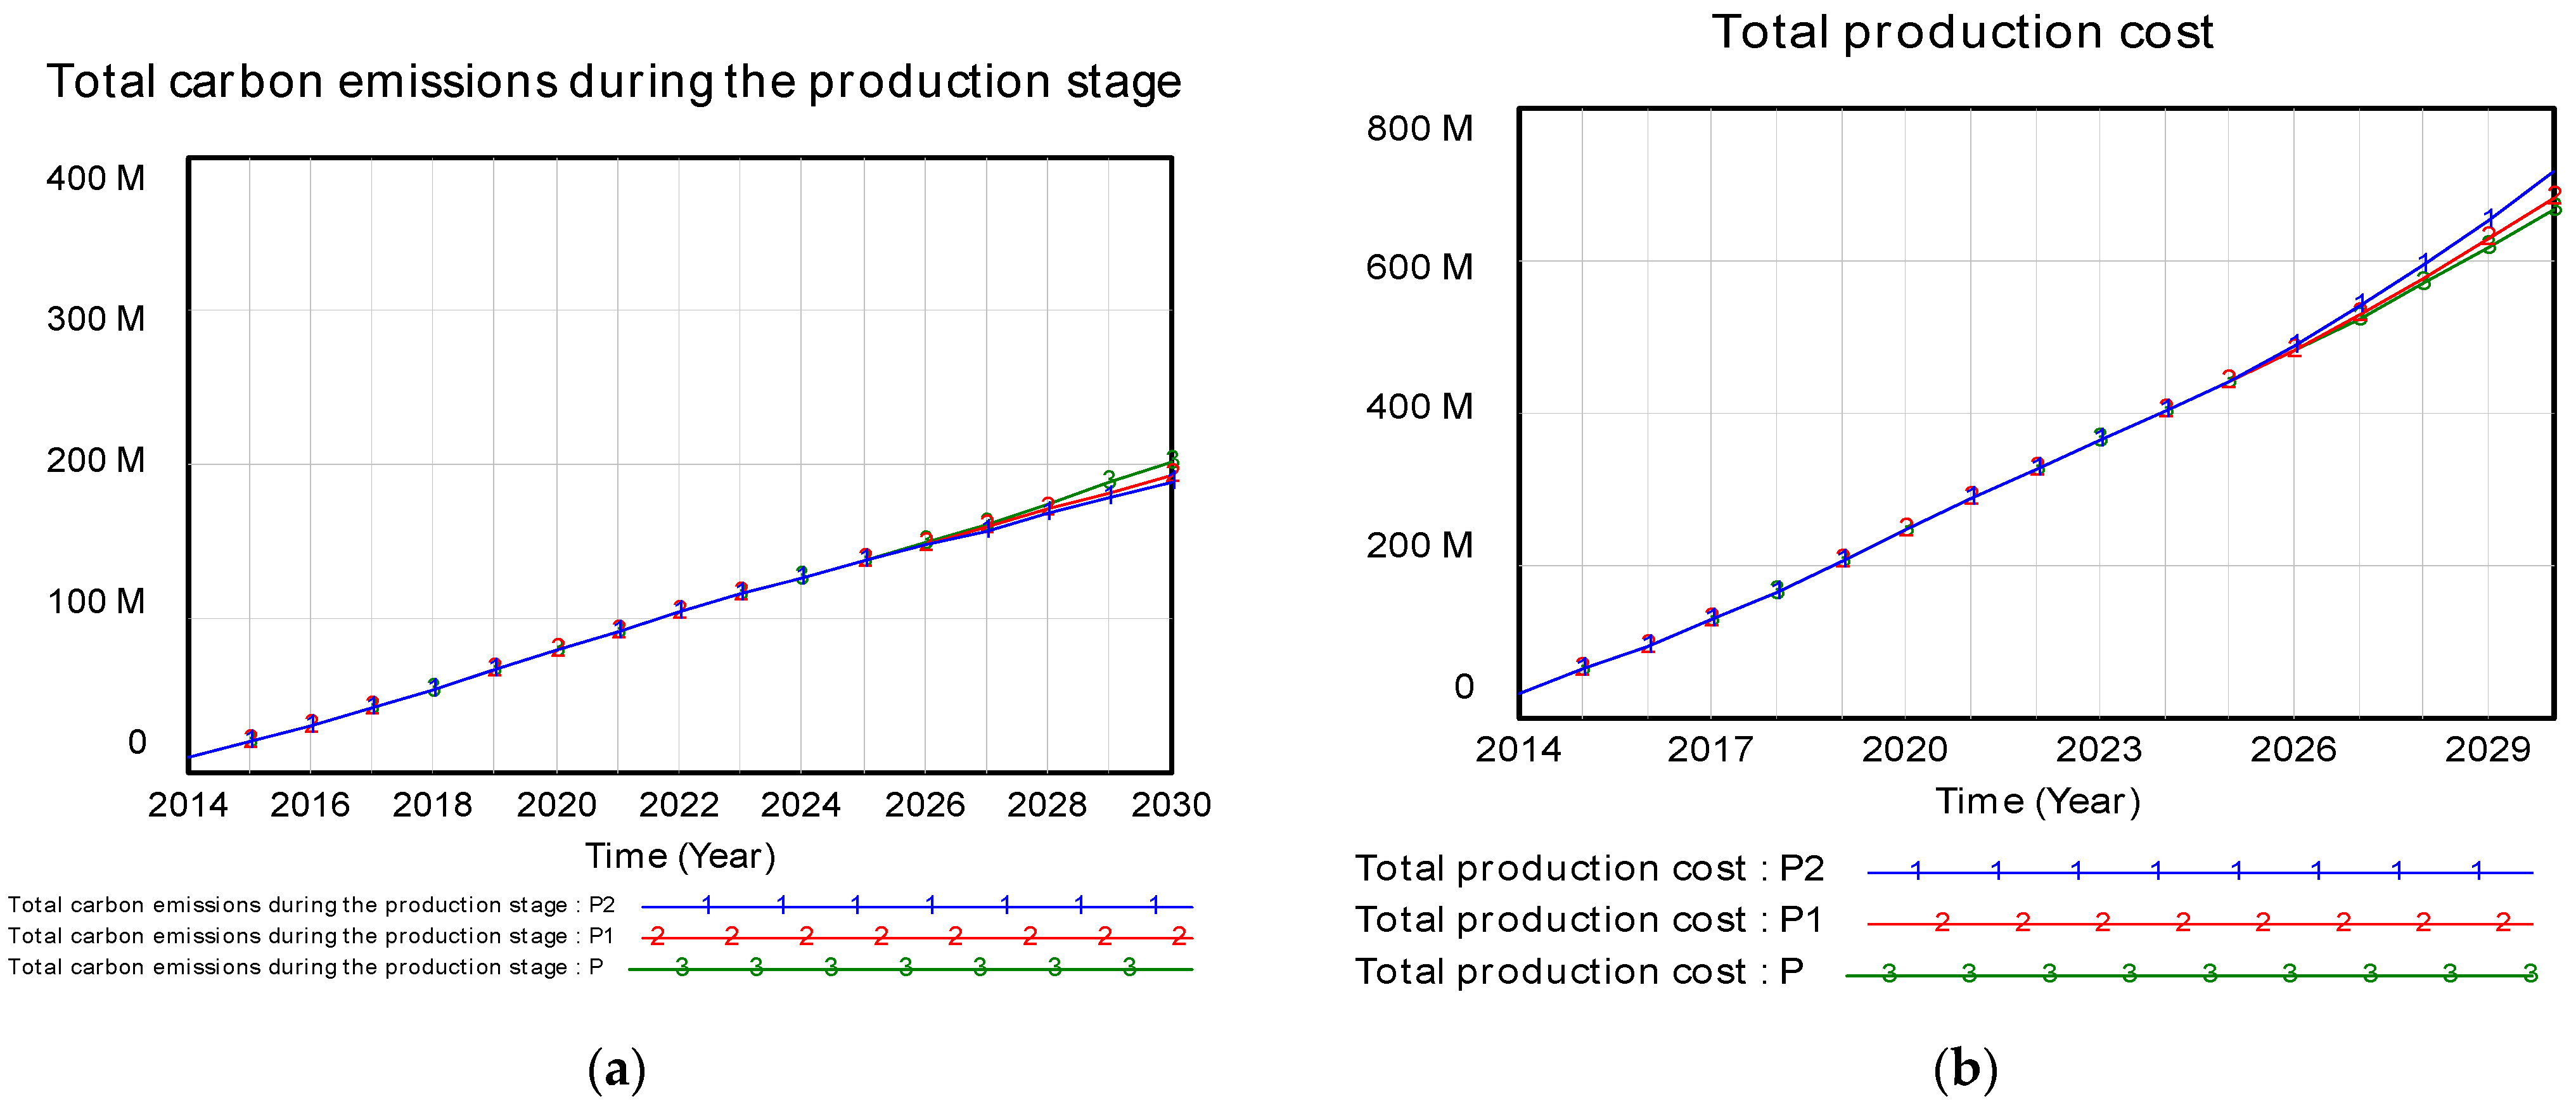Click the blue P2 legend line sample for production cost
Screen dimensions: 2576x1113
click(x=2200, y=872)
